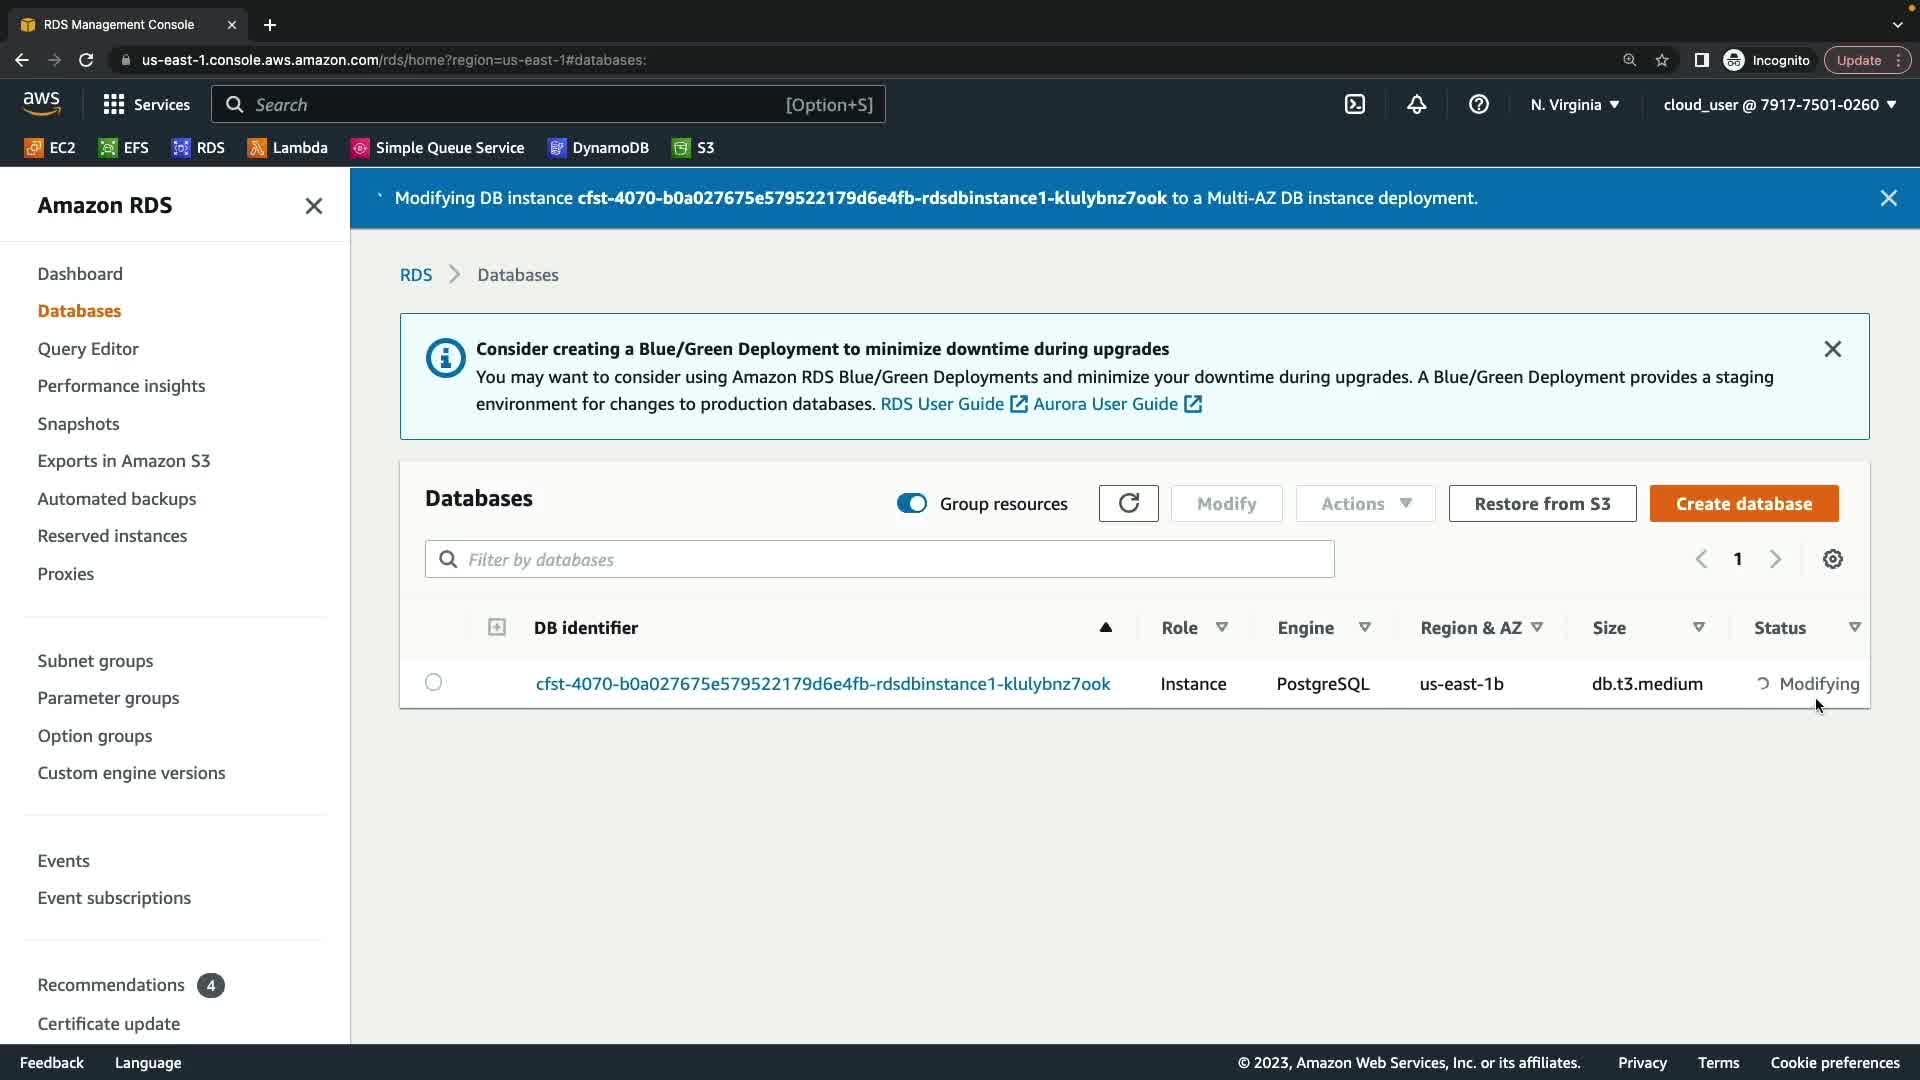1920x1080 pixels.
Task: Open the Lambda shortcut in favorites bar
Action: 288,148
